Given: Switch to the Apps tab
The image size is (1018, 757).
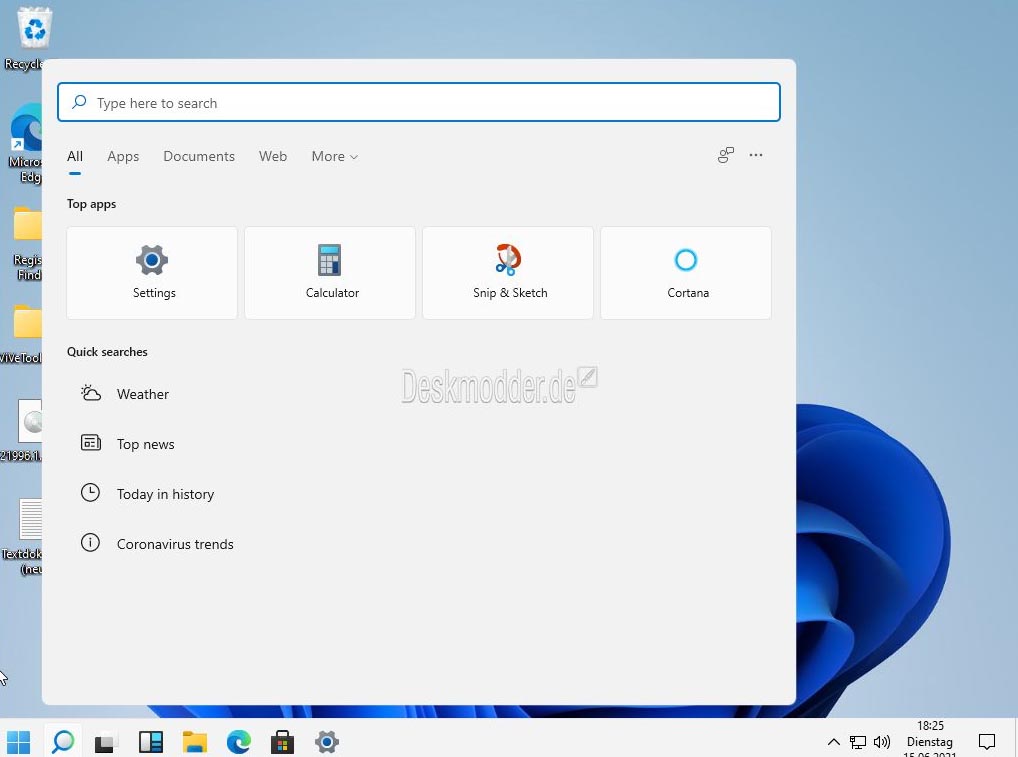Looking at the screenshot, I should 123,156.
